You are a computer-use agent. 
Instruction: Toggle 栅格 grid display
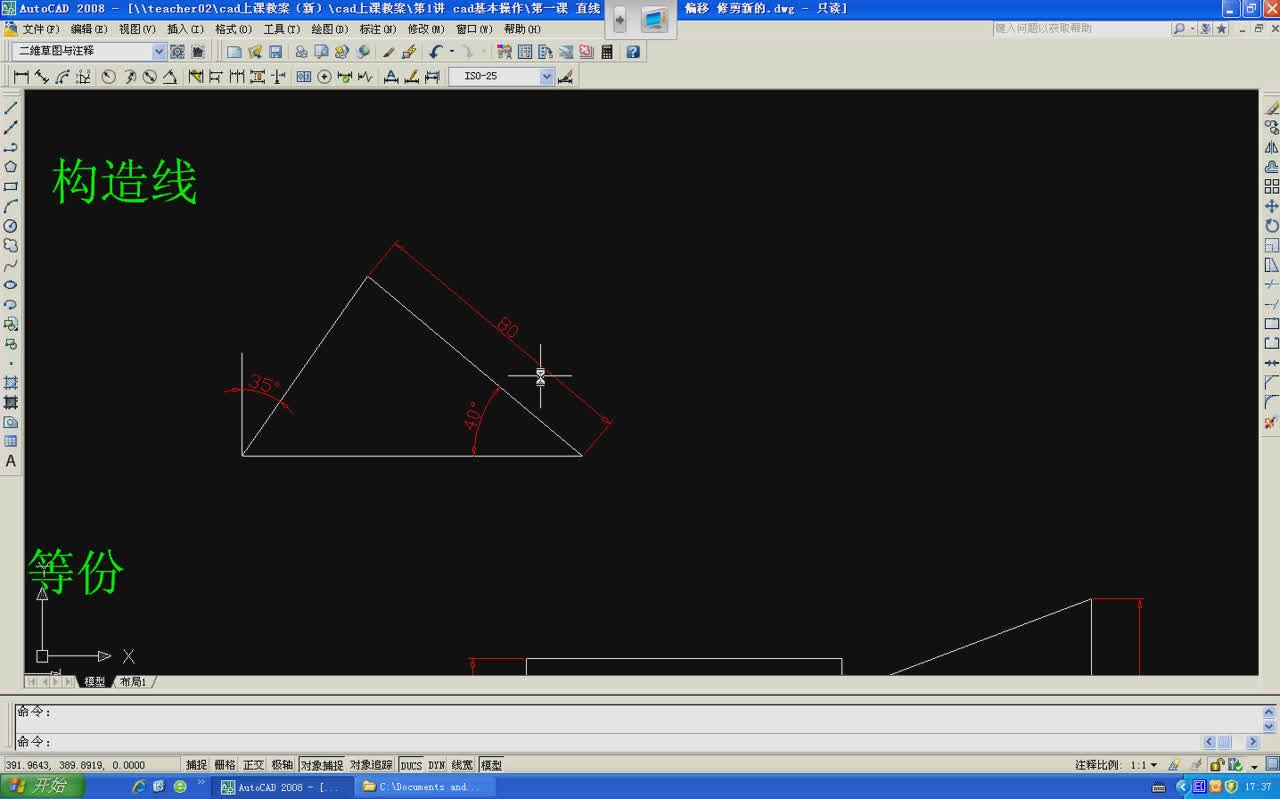coord(225,765)
